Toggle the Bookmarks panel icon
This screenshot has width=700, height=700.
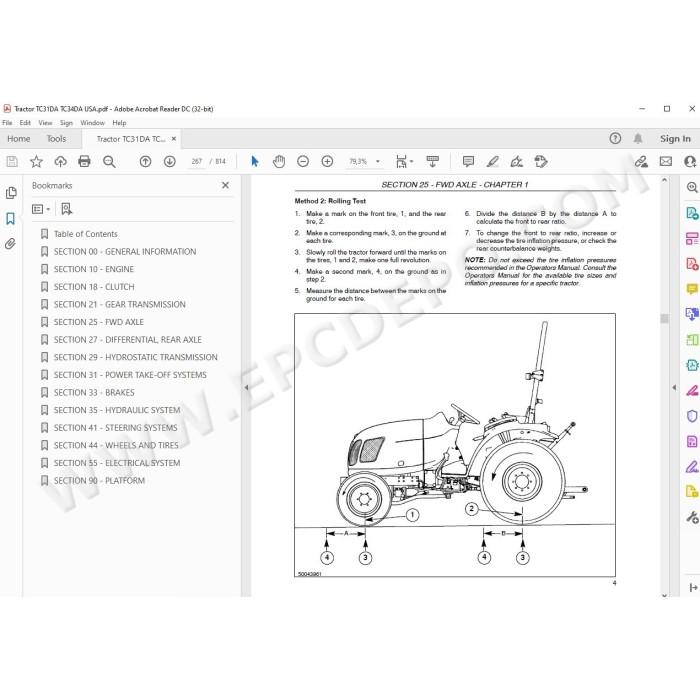[x=11, y=219]
